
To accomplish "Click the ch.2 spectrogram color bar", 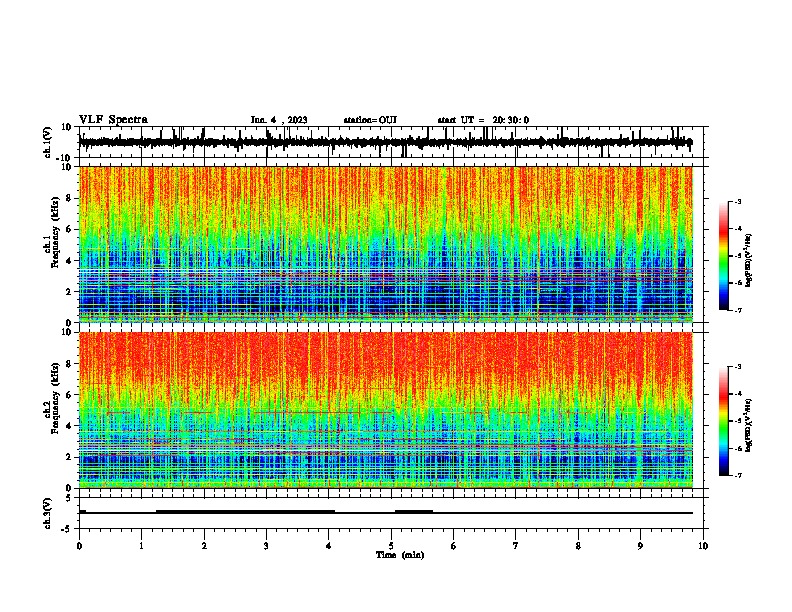I will [x=724, y=421].
